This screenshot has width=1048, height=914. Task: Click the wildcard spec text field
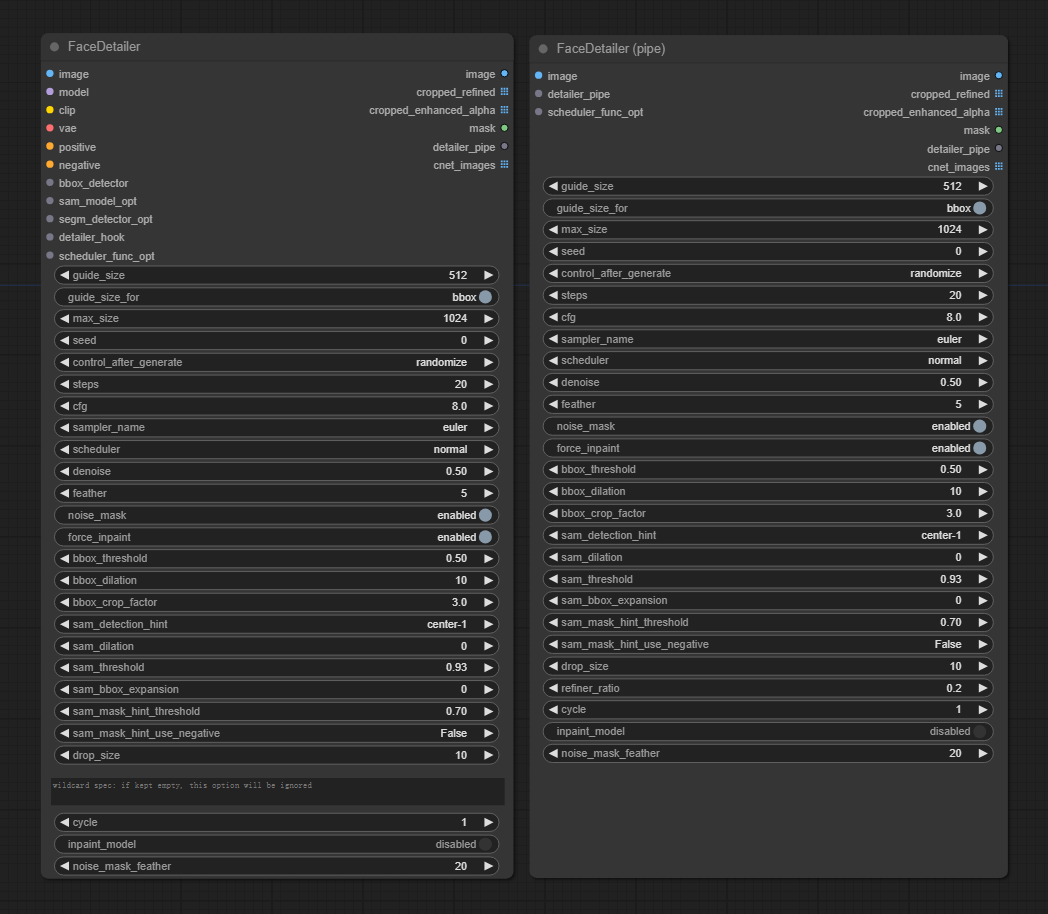pos(277,791)
